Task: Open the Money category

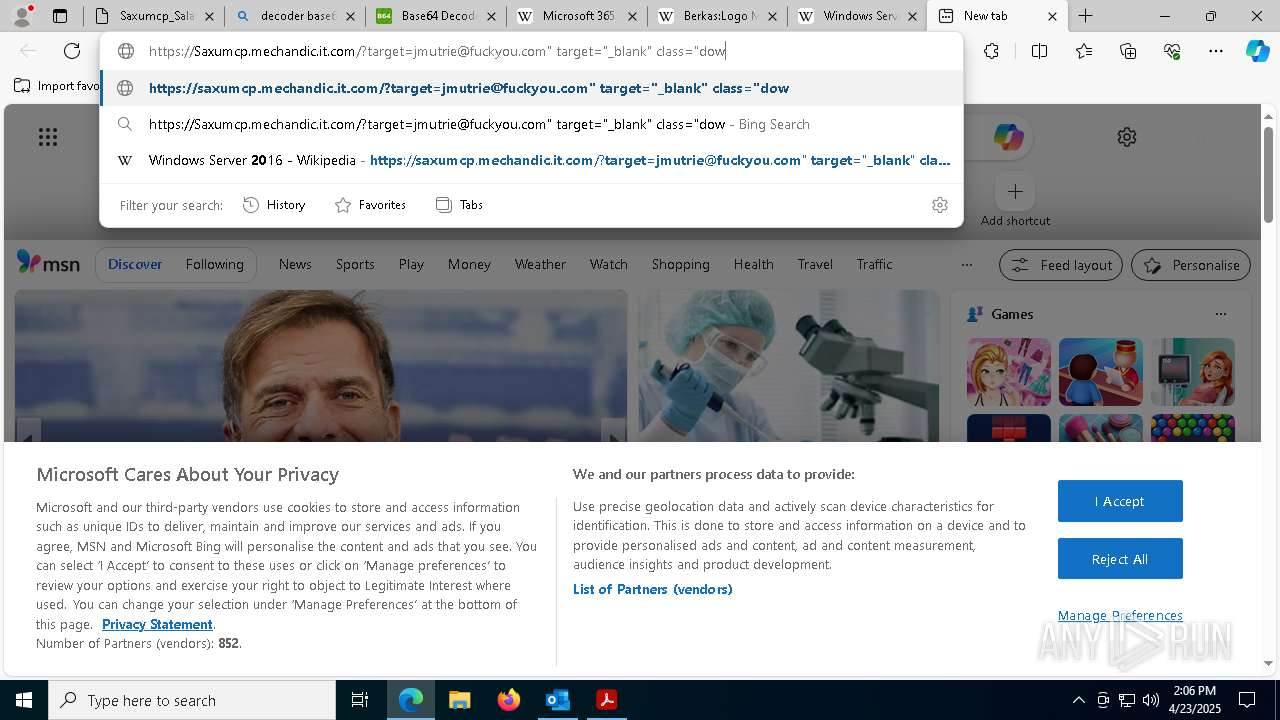Action: coord(469,264)
